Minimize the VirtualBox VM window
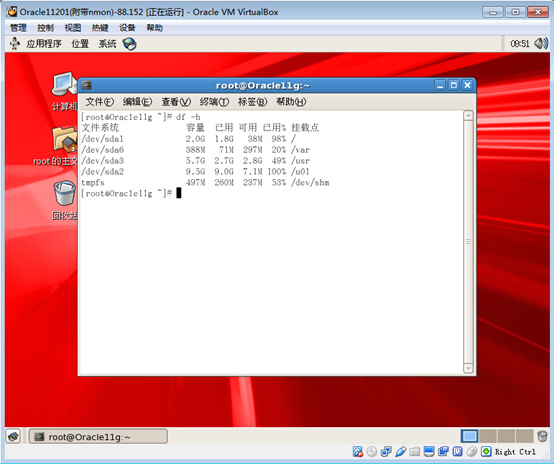 [x=493, y=12]
